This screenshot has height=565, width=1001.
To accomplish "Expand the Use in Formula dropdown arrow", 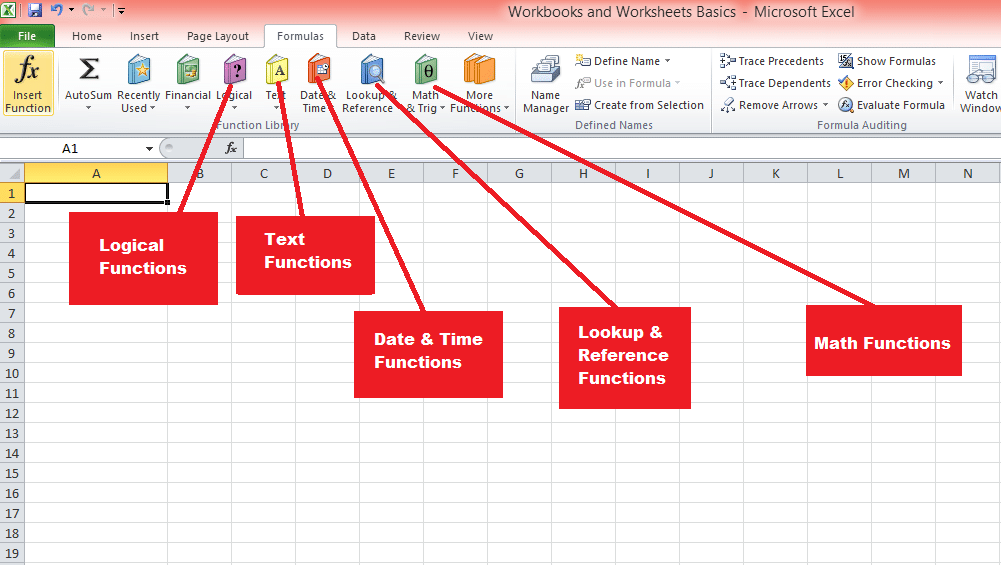I will [677, 83].
